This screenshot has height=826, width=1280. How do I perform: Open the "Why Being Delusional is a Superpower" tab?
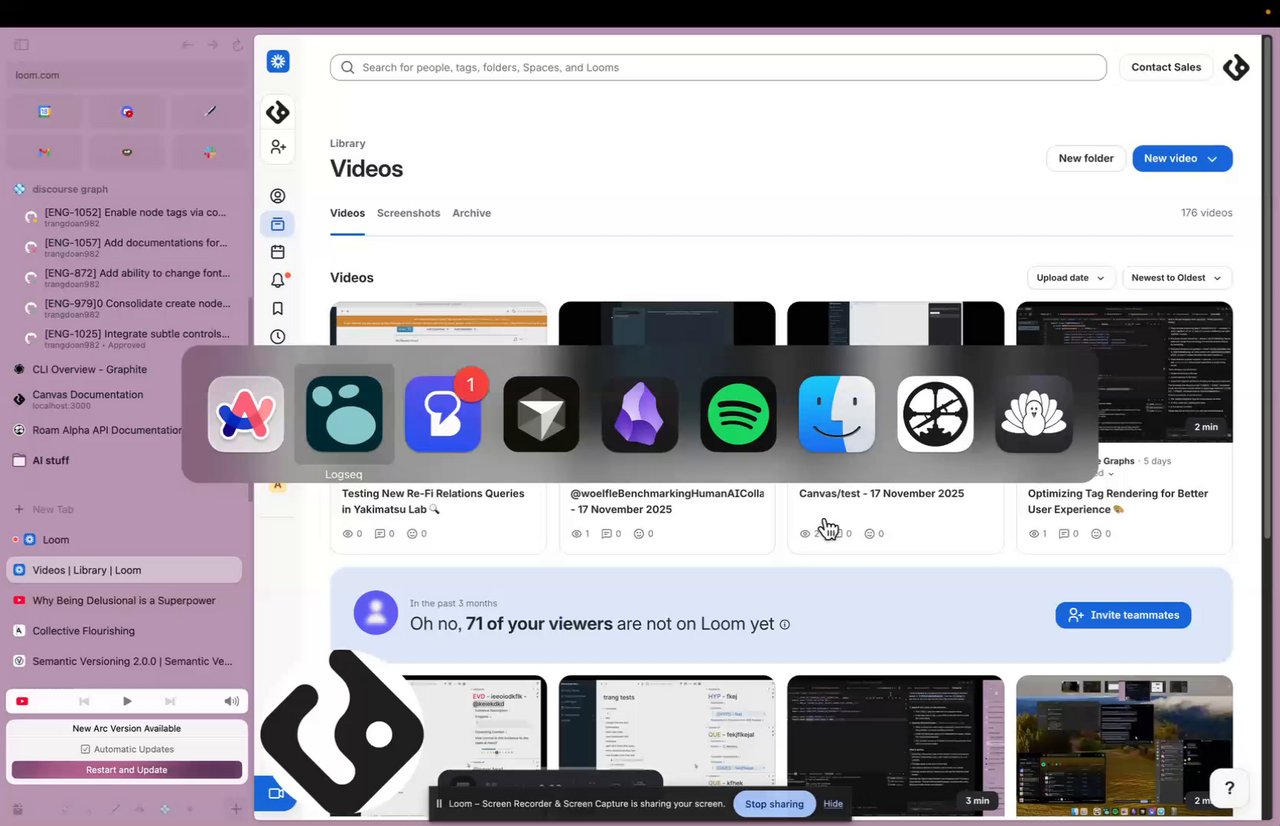(125, 601)
